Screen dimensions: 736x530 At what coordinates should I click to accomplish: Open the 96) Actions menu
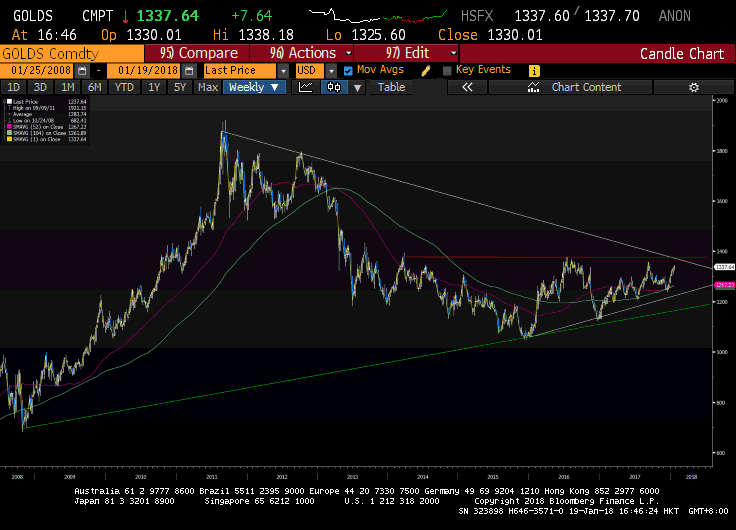click(x=304, y=53)
